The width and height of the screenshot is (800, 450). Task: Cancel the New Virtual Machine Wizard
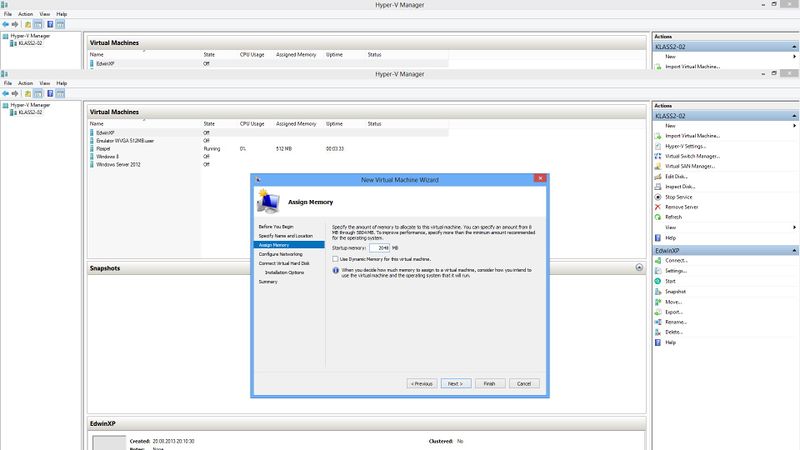point(524,384)
